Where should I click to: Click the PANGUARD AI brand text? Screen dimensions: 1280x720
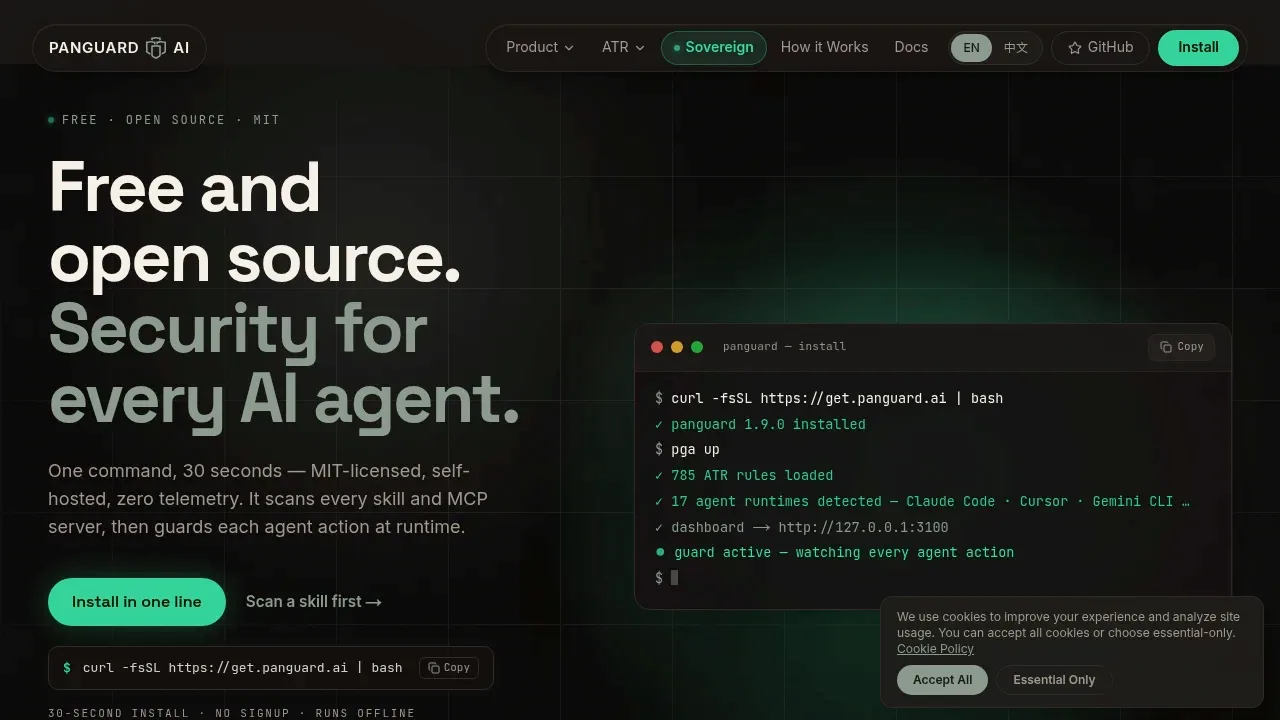pos(119,48)
